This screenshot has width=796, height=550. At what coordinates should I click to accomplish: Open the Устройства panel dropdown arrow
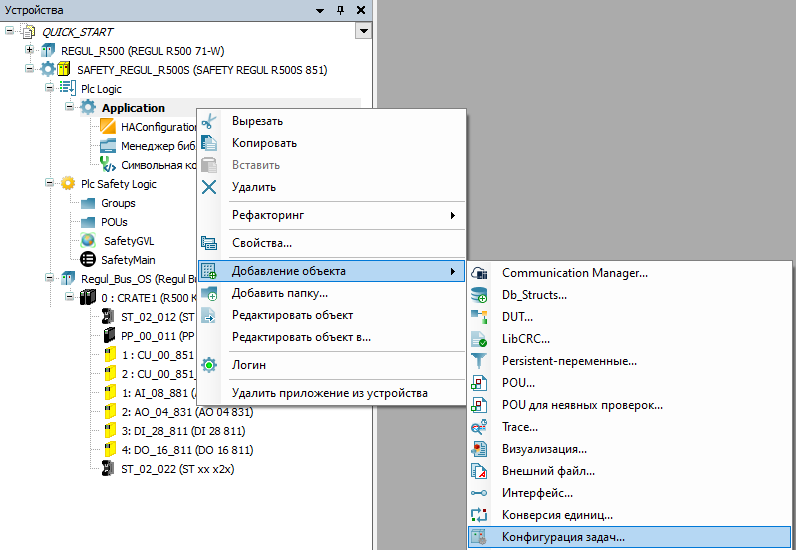321,10
